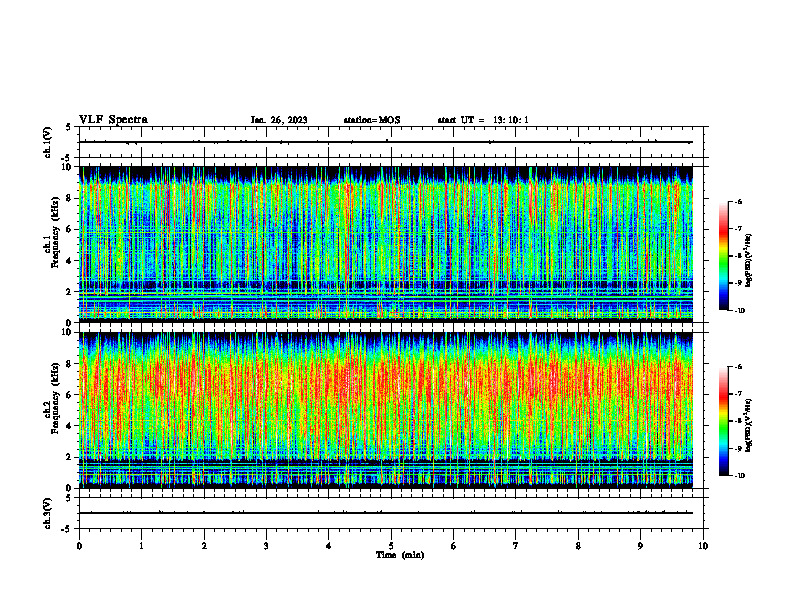Click the time axis tick label 0
The height and width of the screenshot is (612, 792).
(79, 546)
